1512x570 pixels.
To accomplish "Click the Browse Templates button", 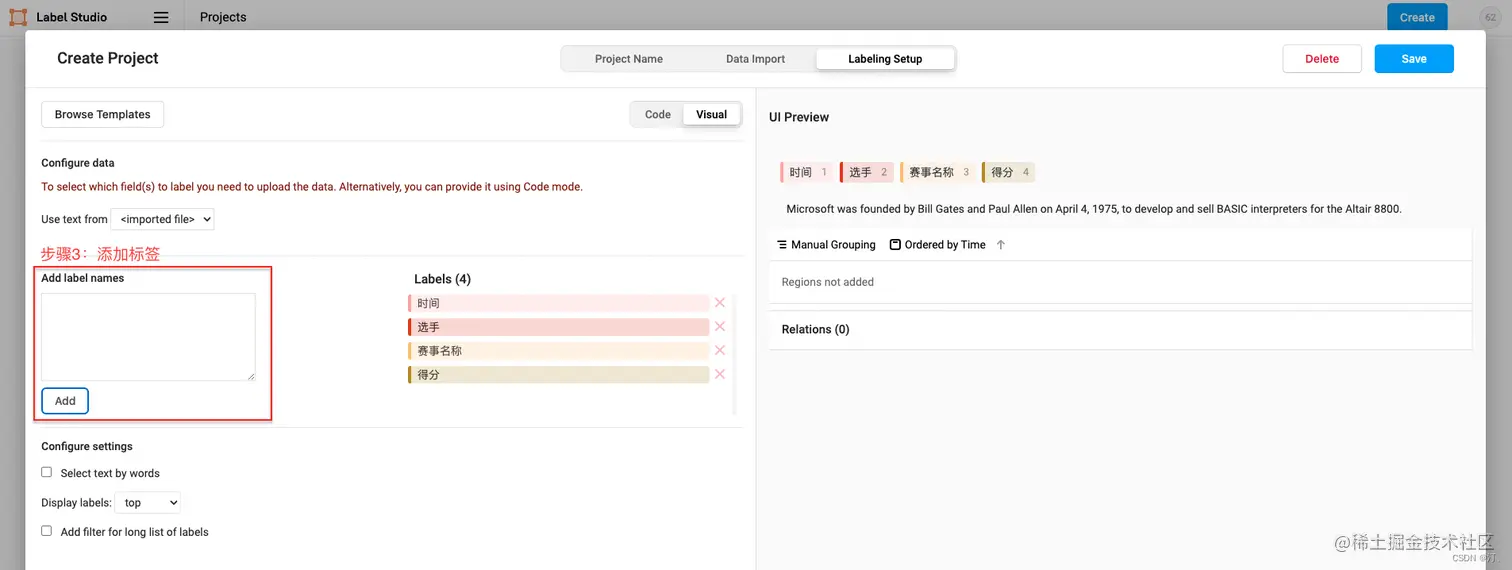I will pyautogui.click(x=102, y=114).
